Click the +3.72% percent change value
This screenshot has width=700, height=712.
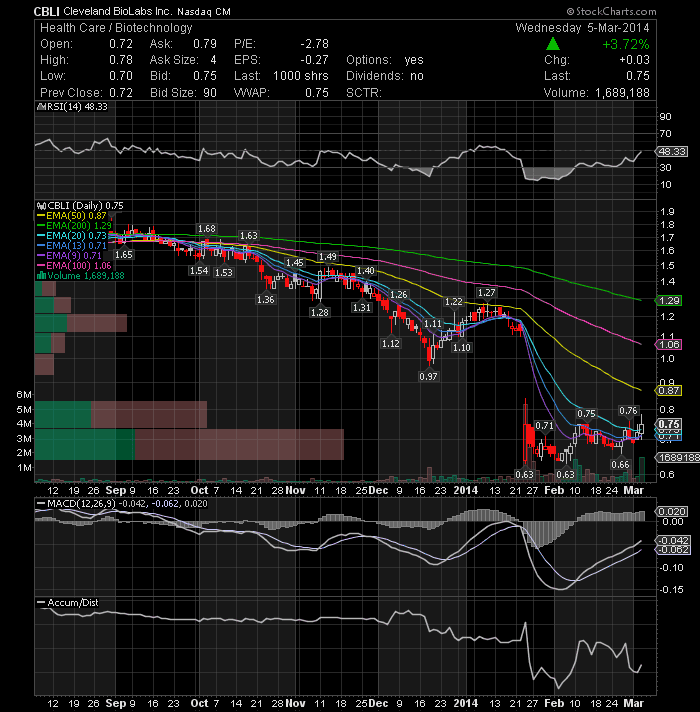[626, 44]
